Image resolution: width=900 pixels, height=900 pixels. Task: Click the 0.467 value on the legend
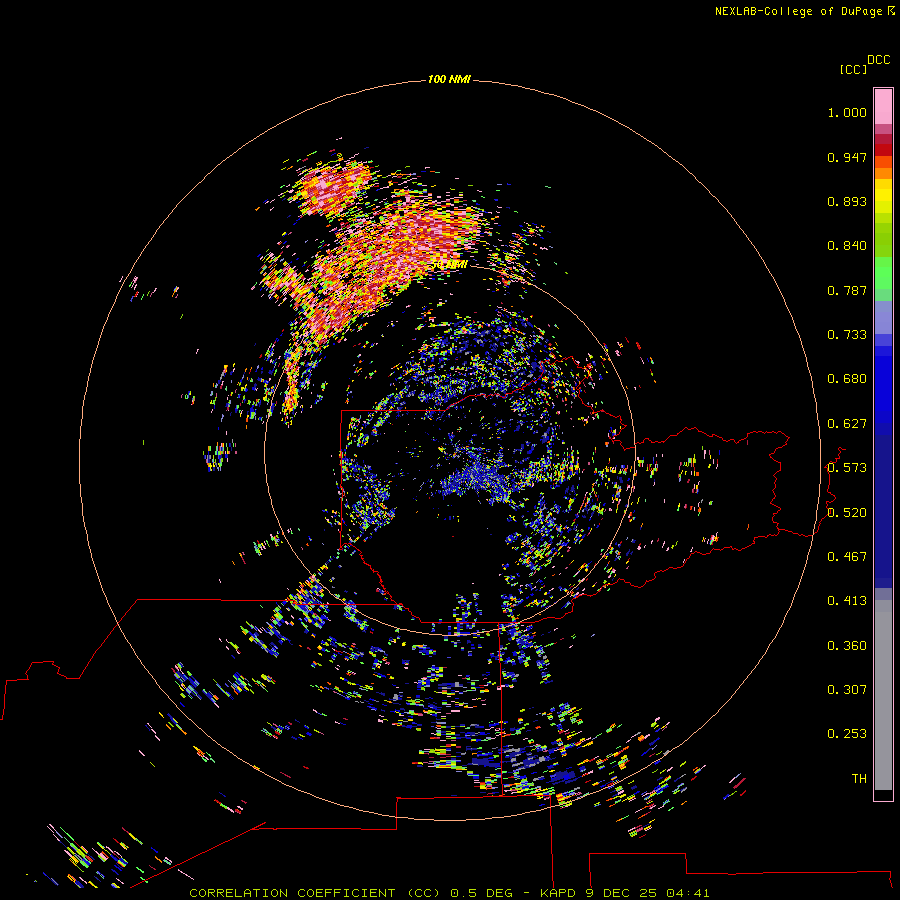[x=847, y=557]
